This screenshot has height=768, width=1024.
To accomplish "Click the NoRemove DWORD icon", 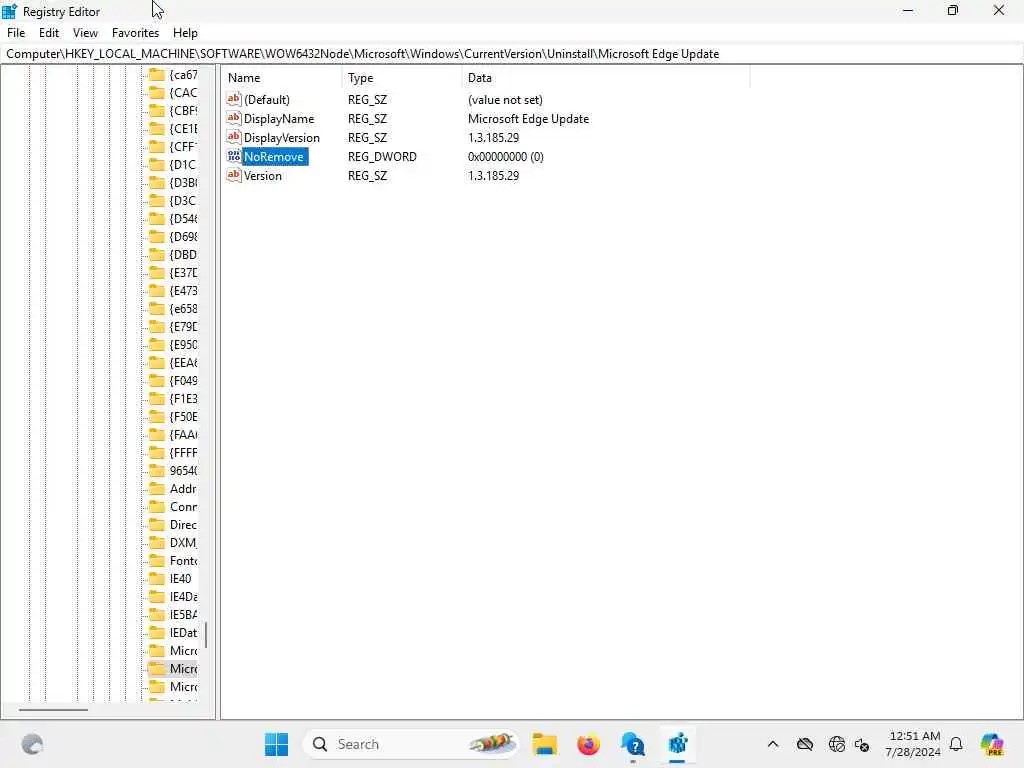I will click(x=234, y=156).
